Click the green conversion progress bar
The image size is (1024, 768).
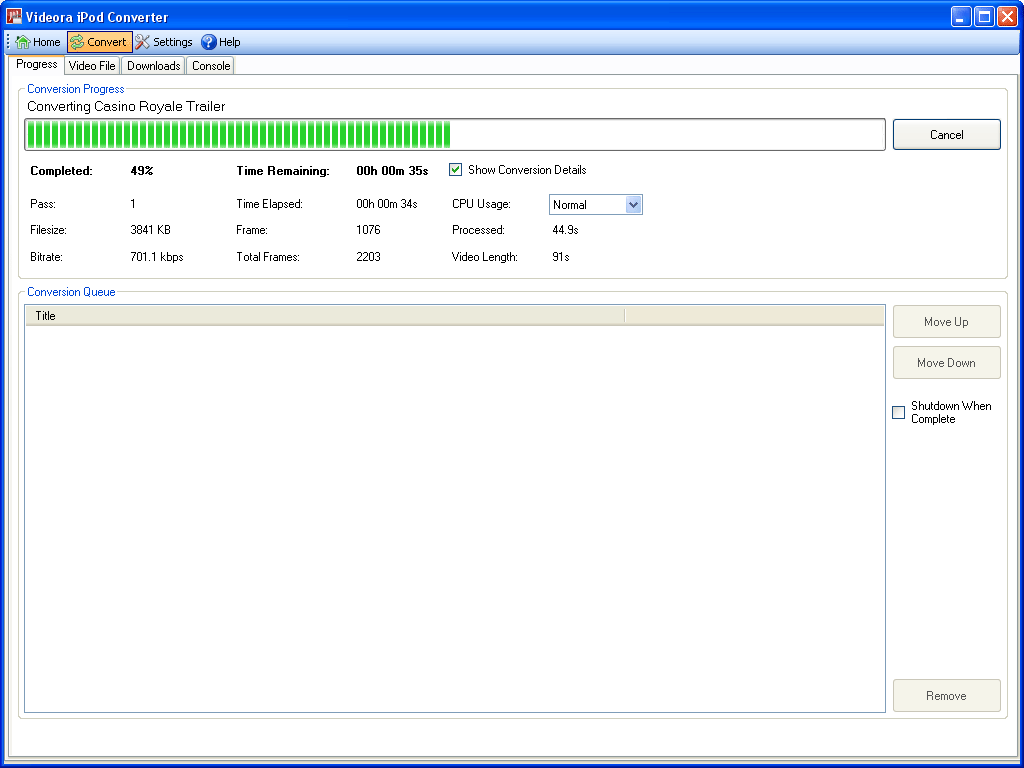(x=455, y=135)
